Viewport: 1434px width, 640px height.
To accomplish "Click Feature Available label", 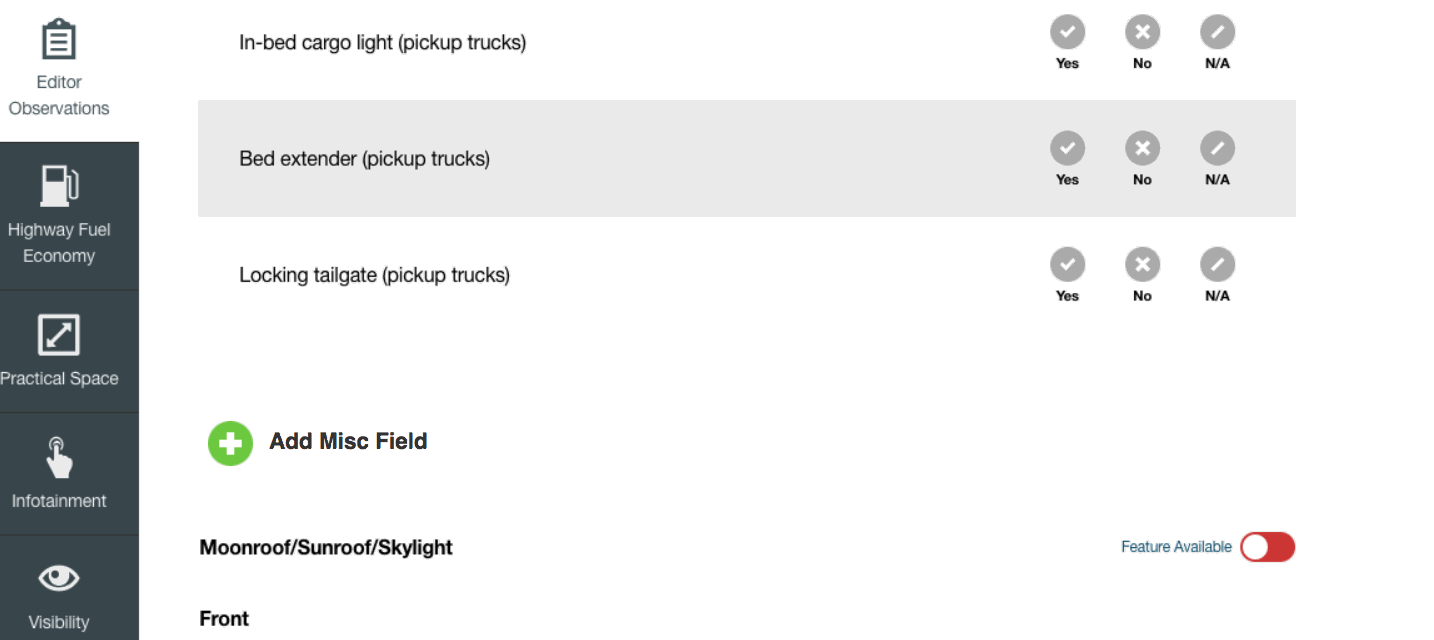I will [1176, 547].
